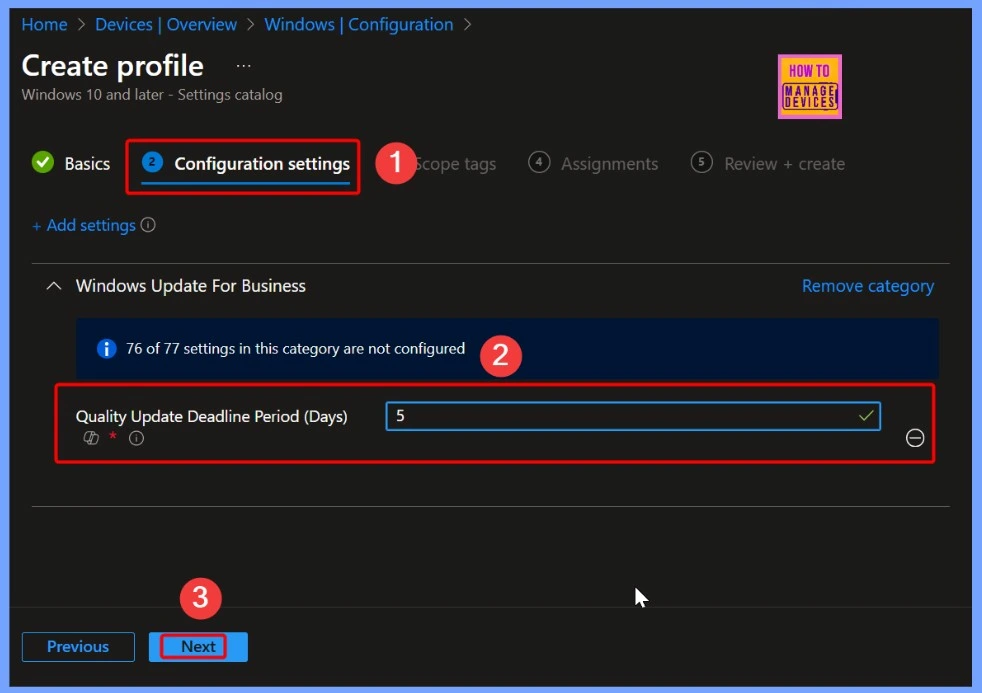The image size is (982, 693).
Task: Click Add settings link
Action: click(x=84, y=225)
